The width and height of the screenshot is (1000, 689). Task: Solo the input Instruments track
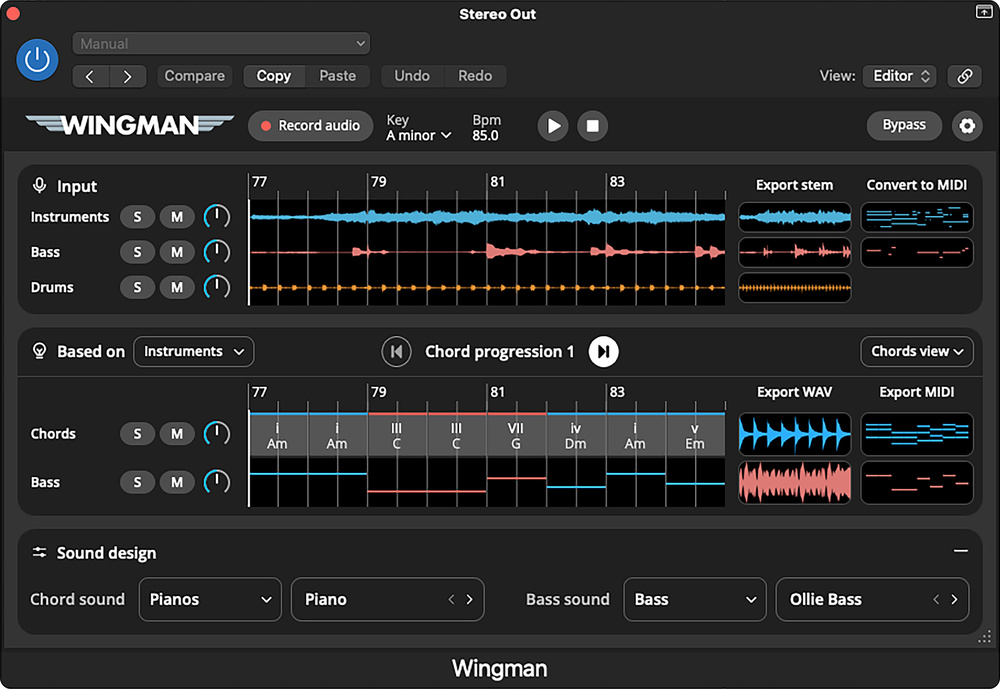click(137, 217)
